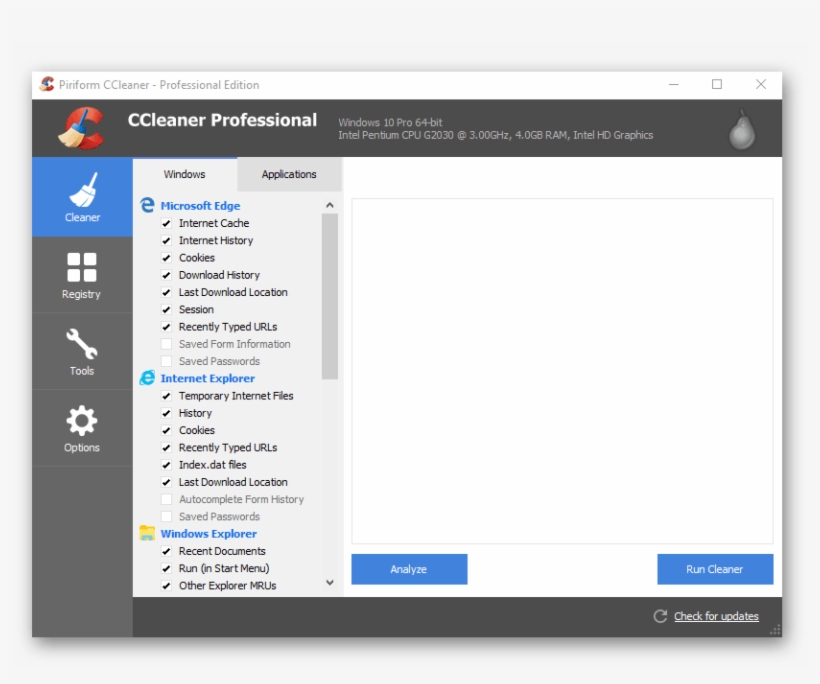The image size is (820, 684).
Task: Click the Microsoft Edge group icon
Action: (x=147, y=205)
